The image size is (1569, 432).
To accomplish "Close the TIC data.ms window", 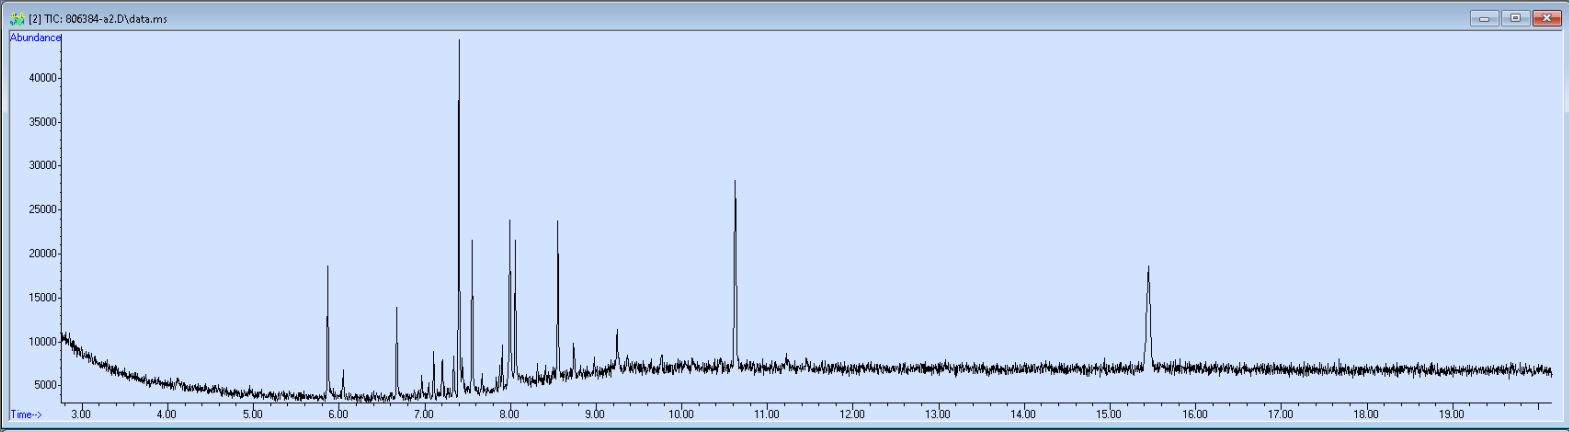I will 1547,18.
